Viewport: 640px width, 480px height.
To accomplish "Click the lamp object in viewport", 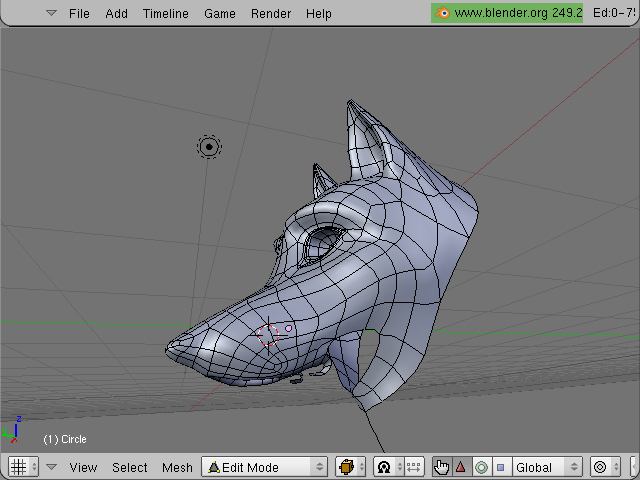I will [x=209, y=147].
